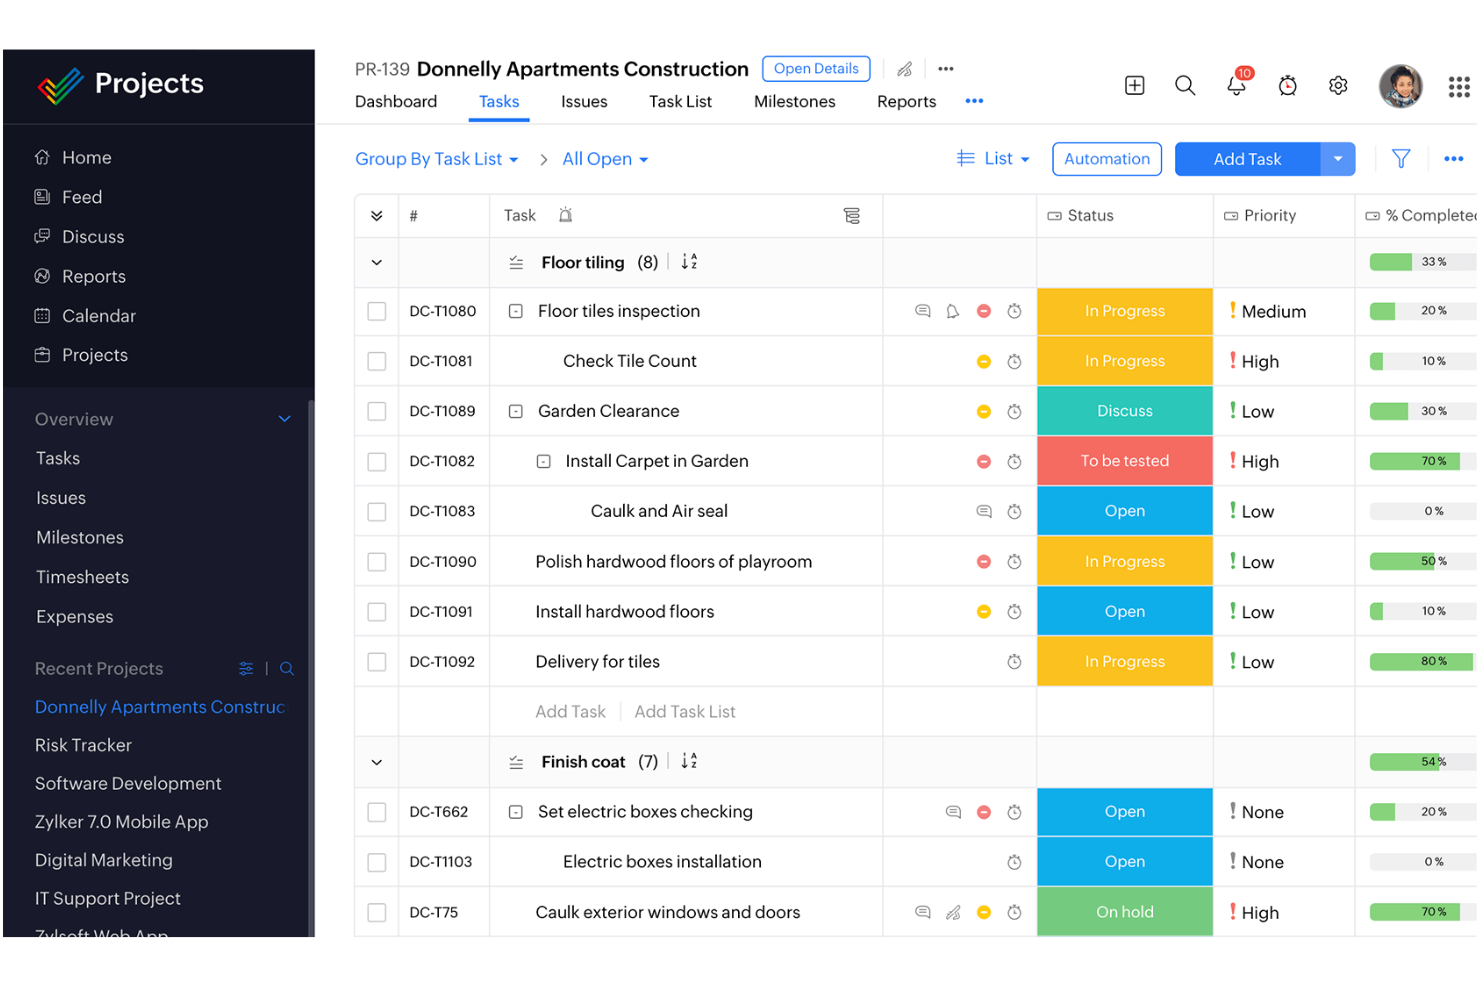Click the reminder bell on Floor tiles inspection
The width and height of the screenshot is (1480, 987).
pyautogui.click(x=952, y=311)
